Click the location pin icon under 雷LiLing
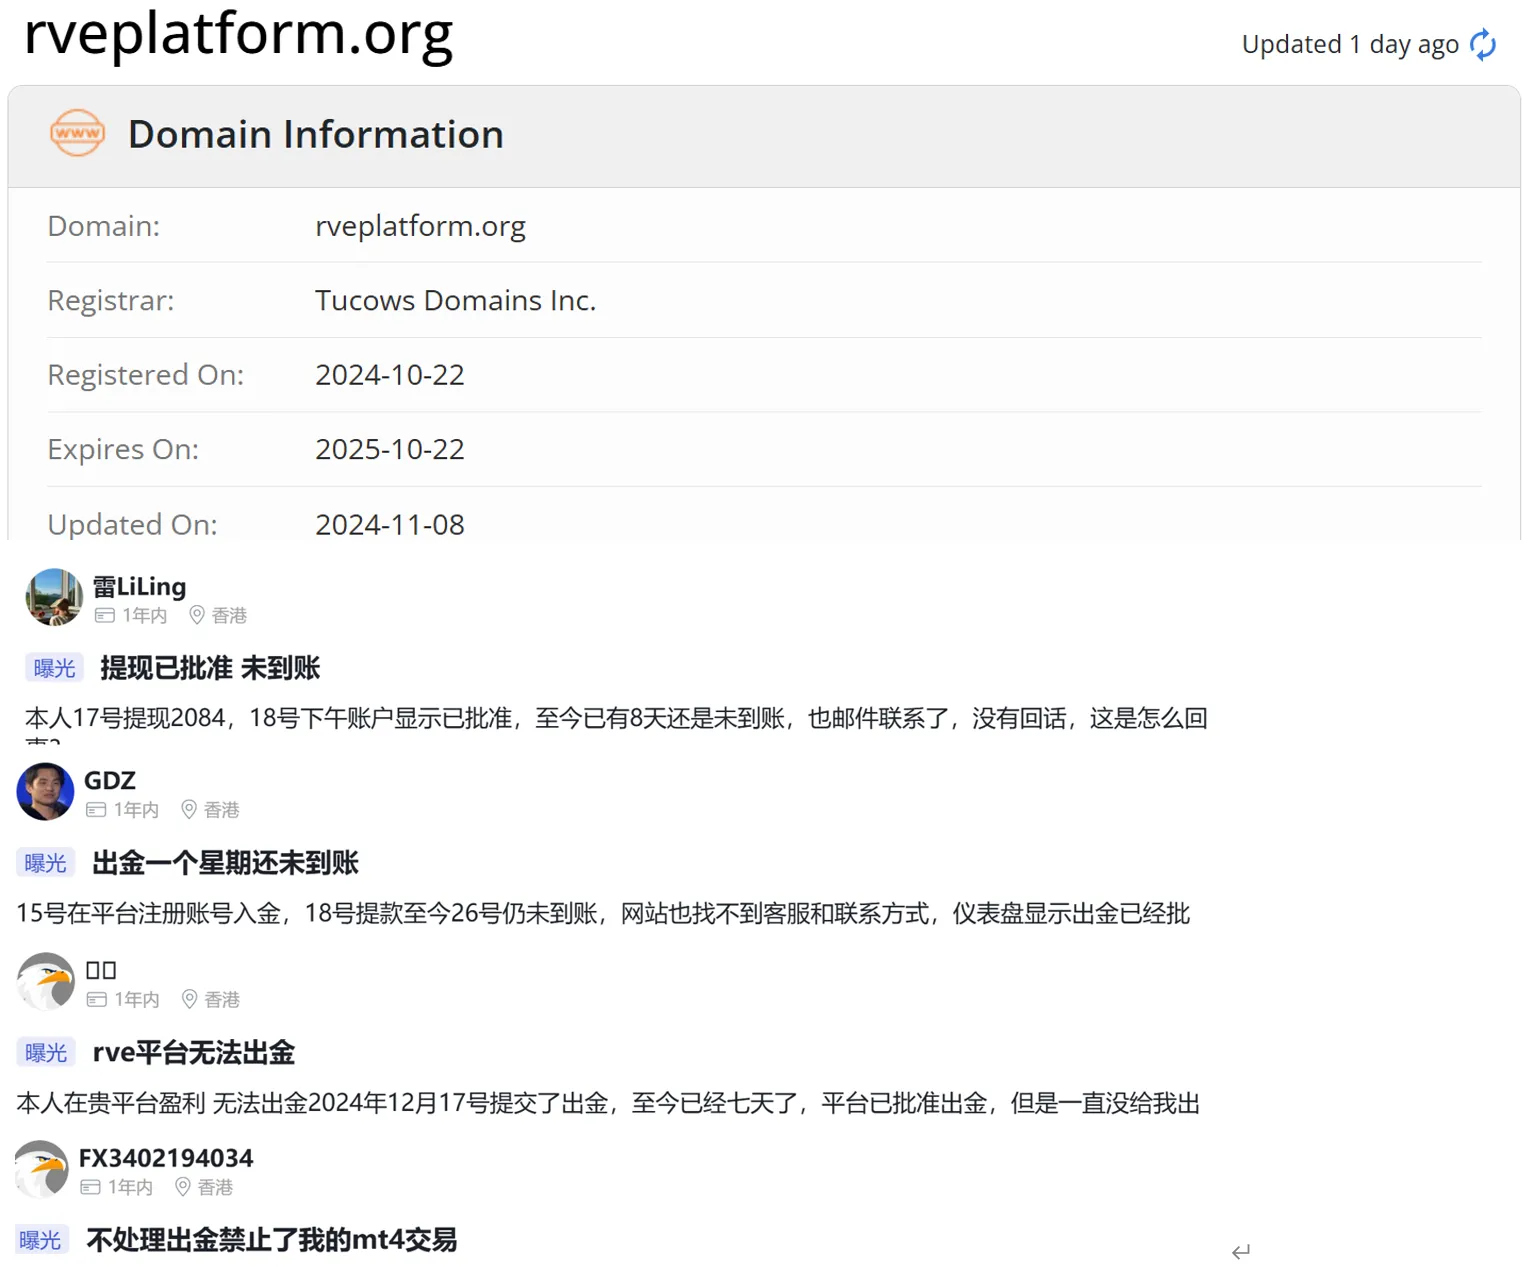The width and height of the screenshot is (1524, 1267). point(197,615)
